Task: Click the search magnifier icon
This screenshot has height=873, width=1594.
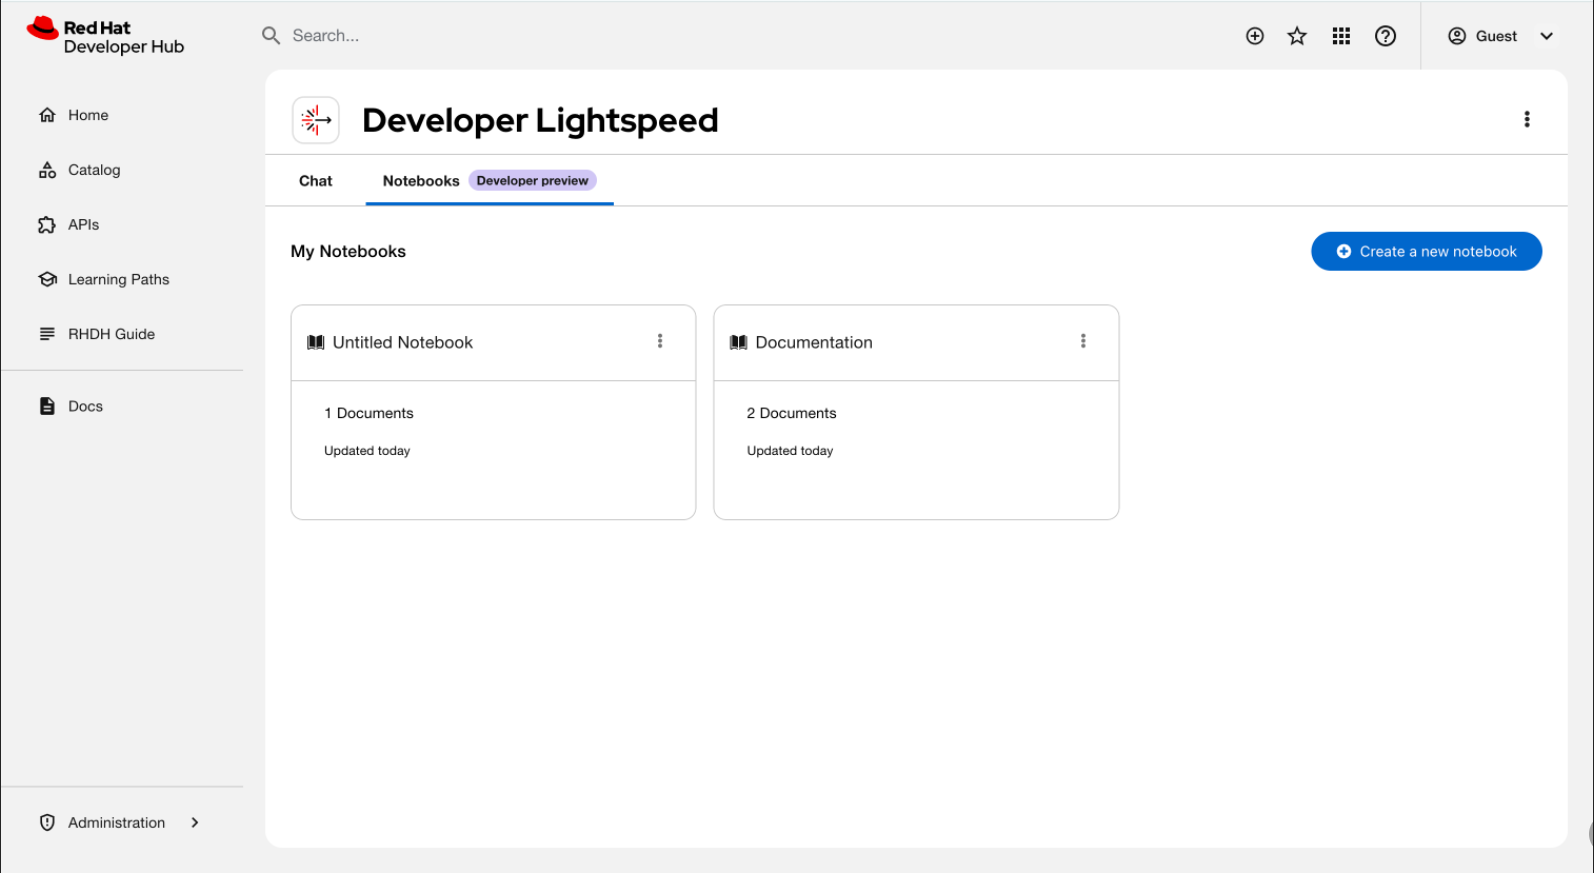Action: pos(271,36)
